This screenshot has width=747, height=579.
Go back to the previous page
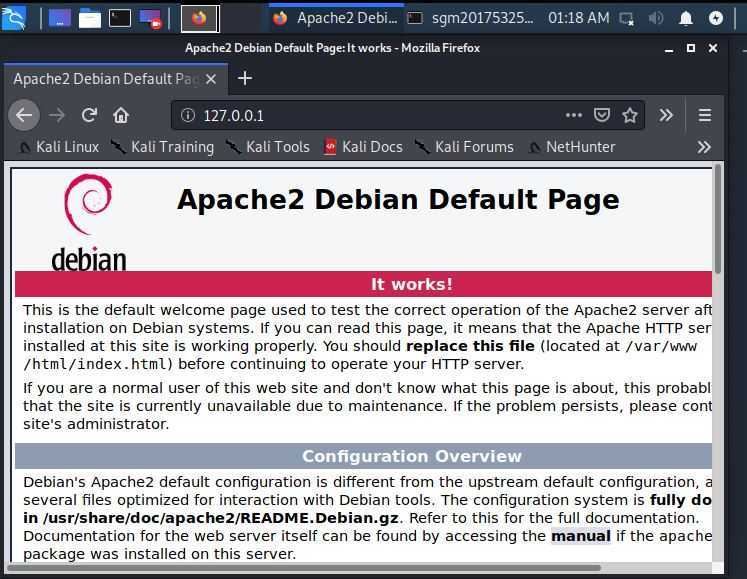(24, 115)
